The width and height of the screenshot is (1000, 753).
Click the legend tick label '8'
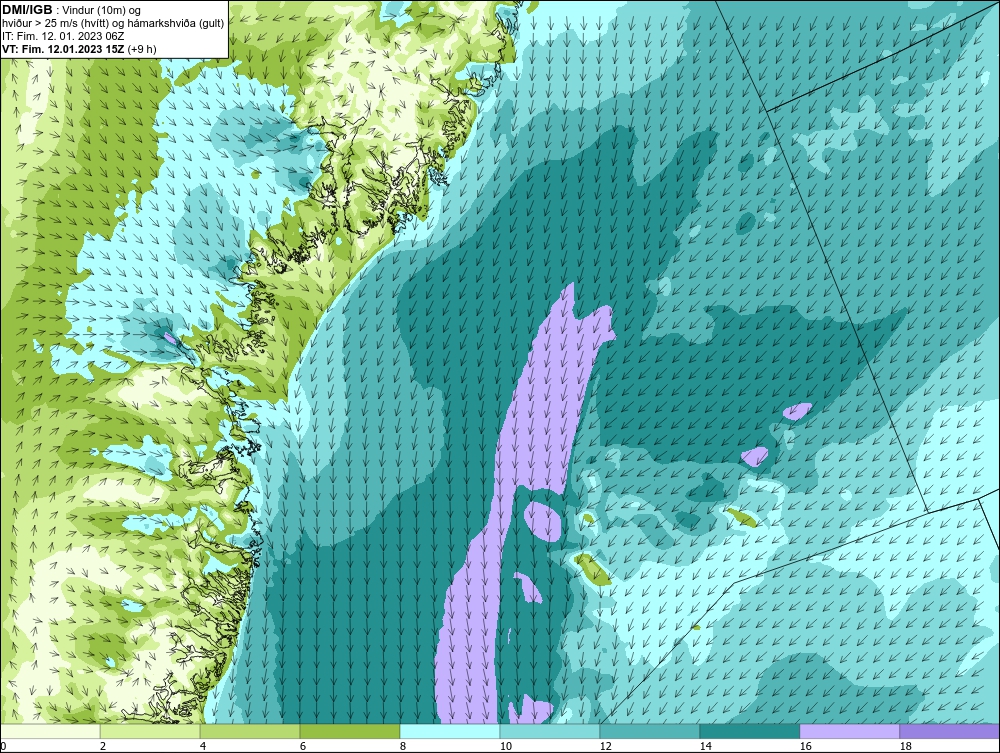403,746
